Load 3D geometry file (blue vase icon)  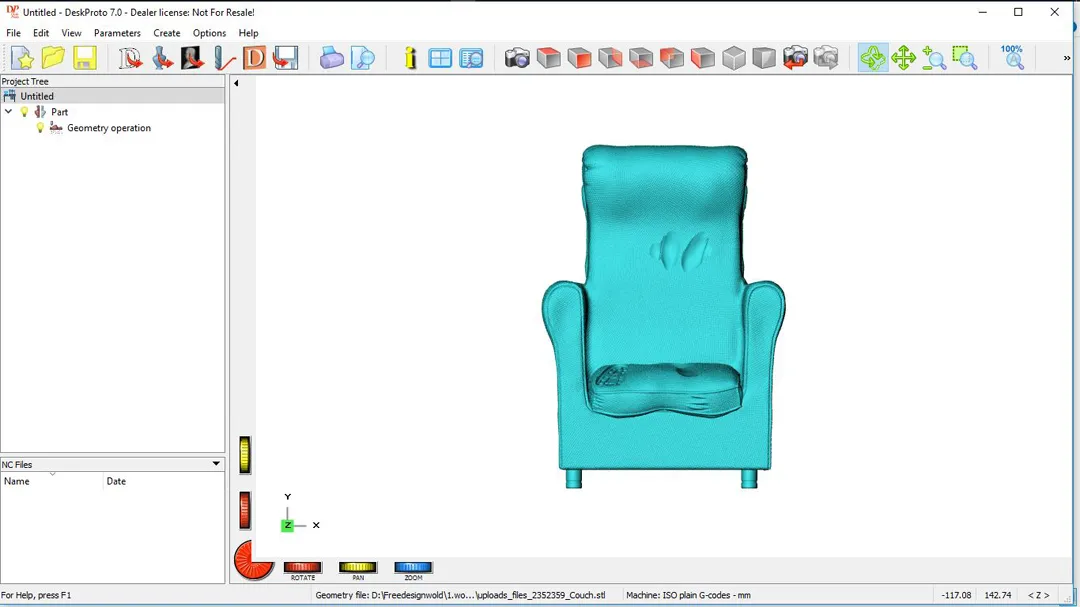(x=163, y=58)
